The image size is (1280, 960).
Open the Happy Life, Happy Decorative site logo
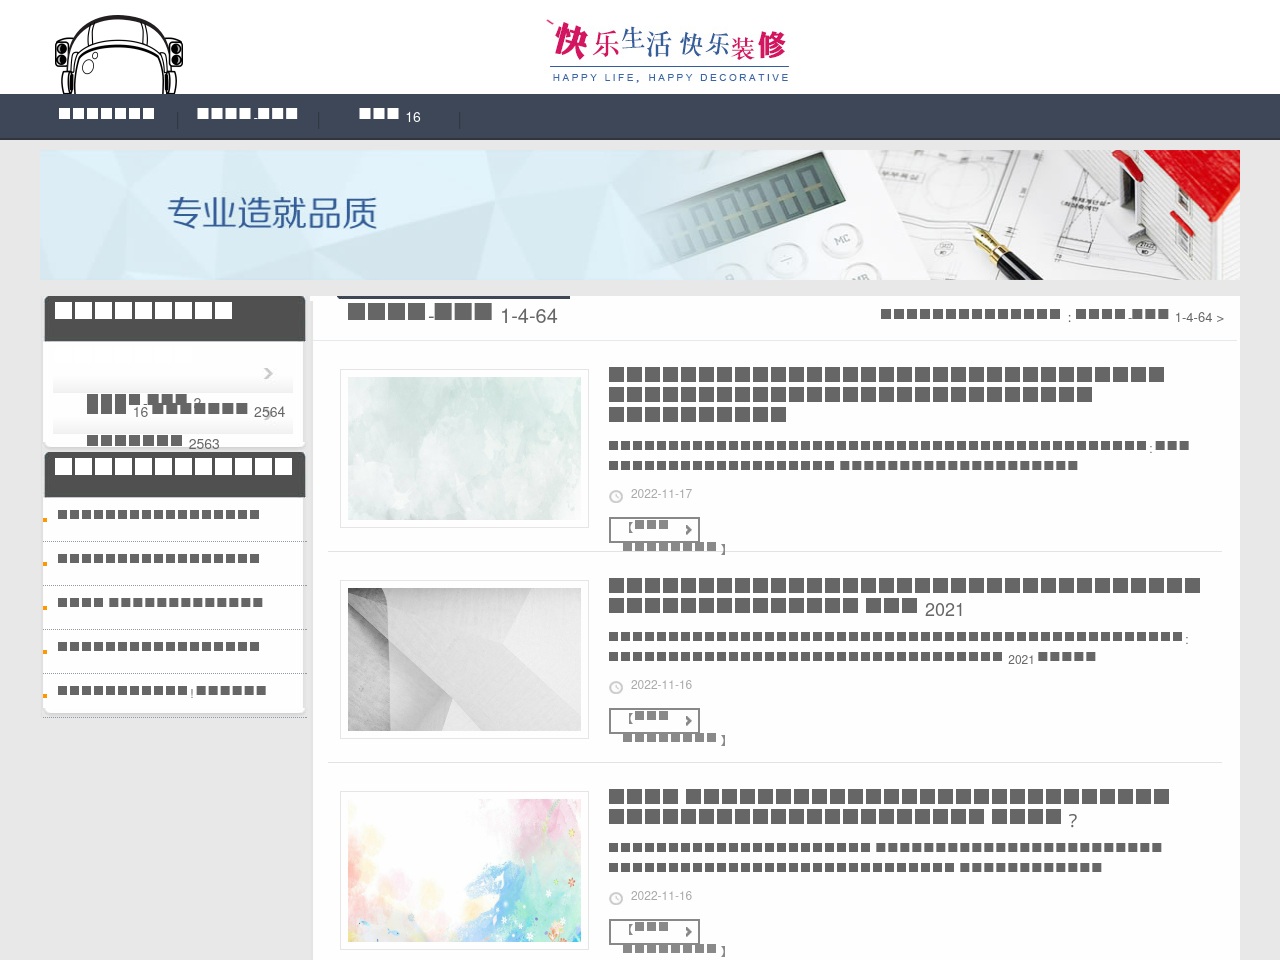point(670,50)
